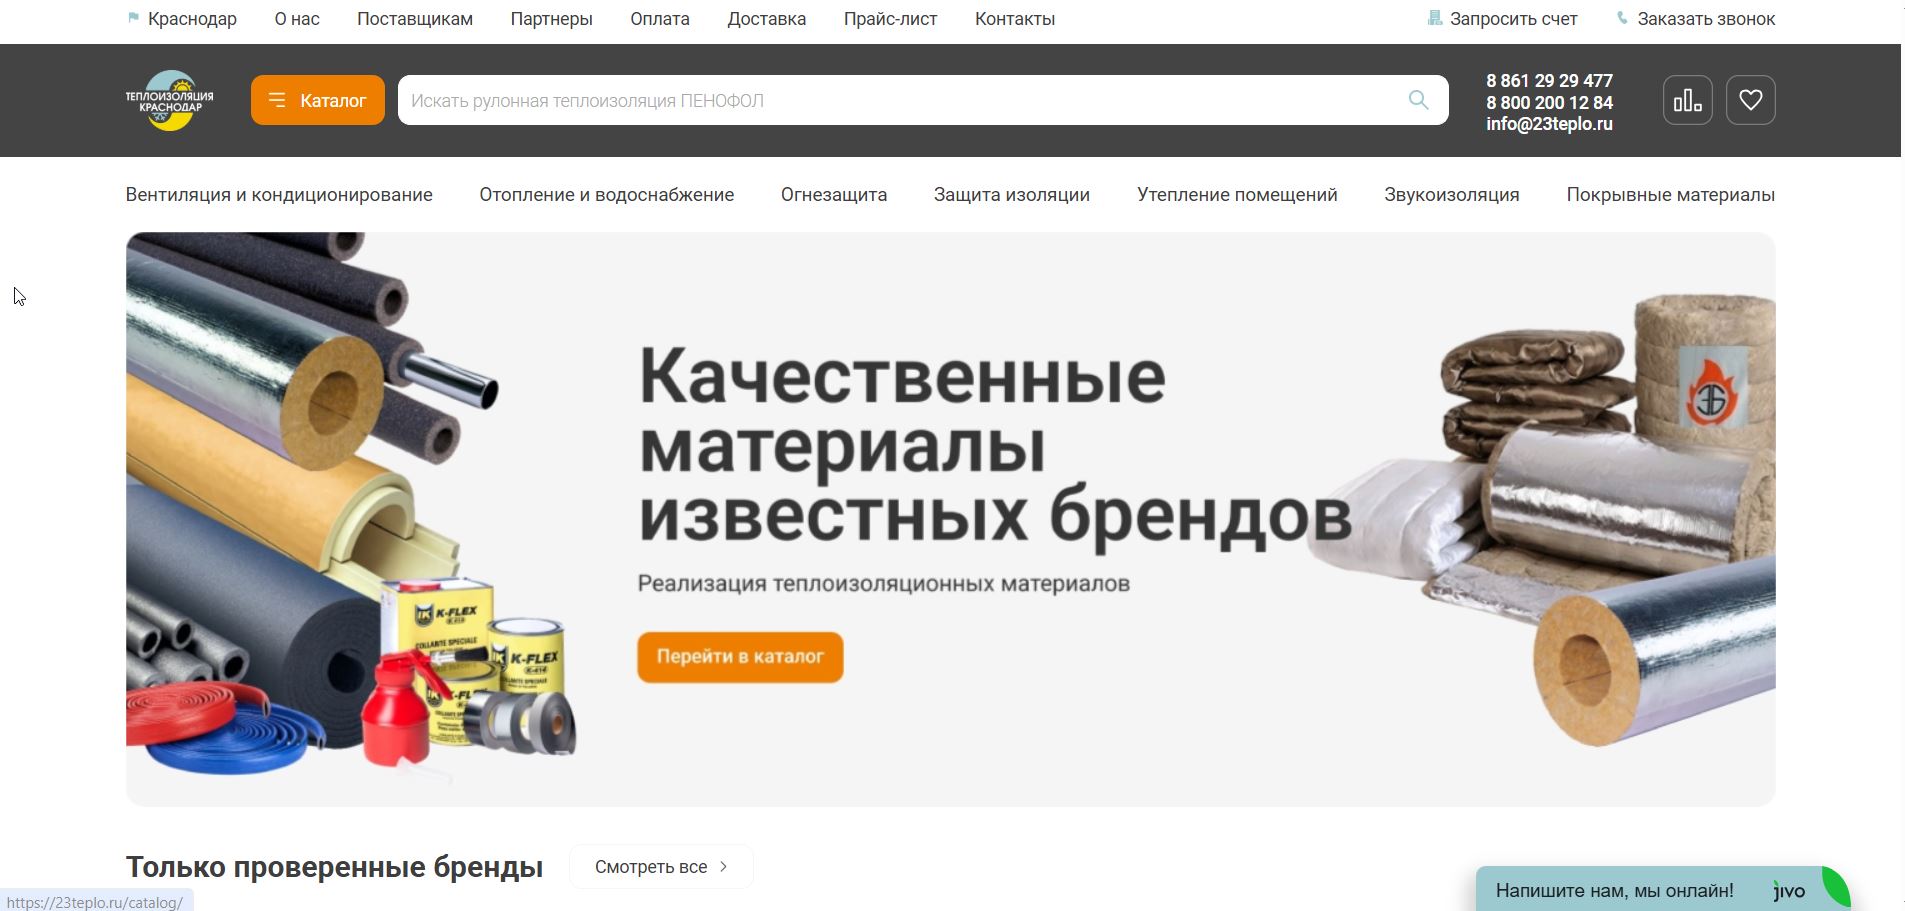Open the Прайс-лист link
The height and width of the screenshot is (911, 1905).
pos(890,19)
